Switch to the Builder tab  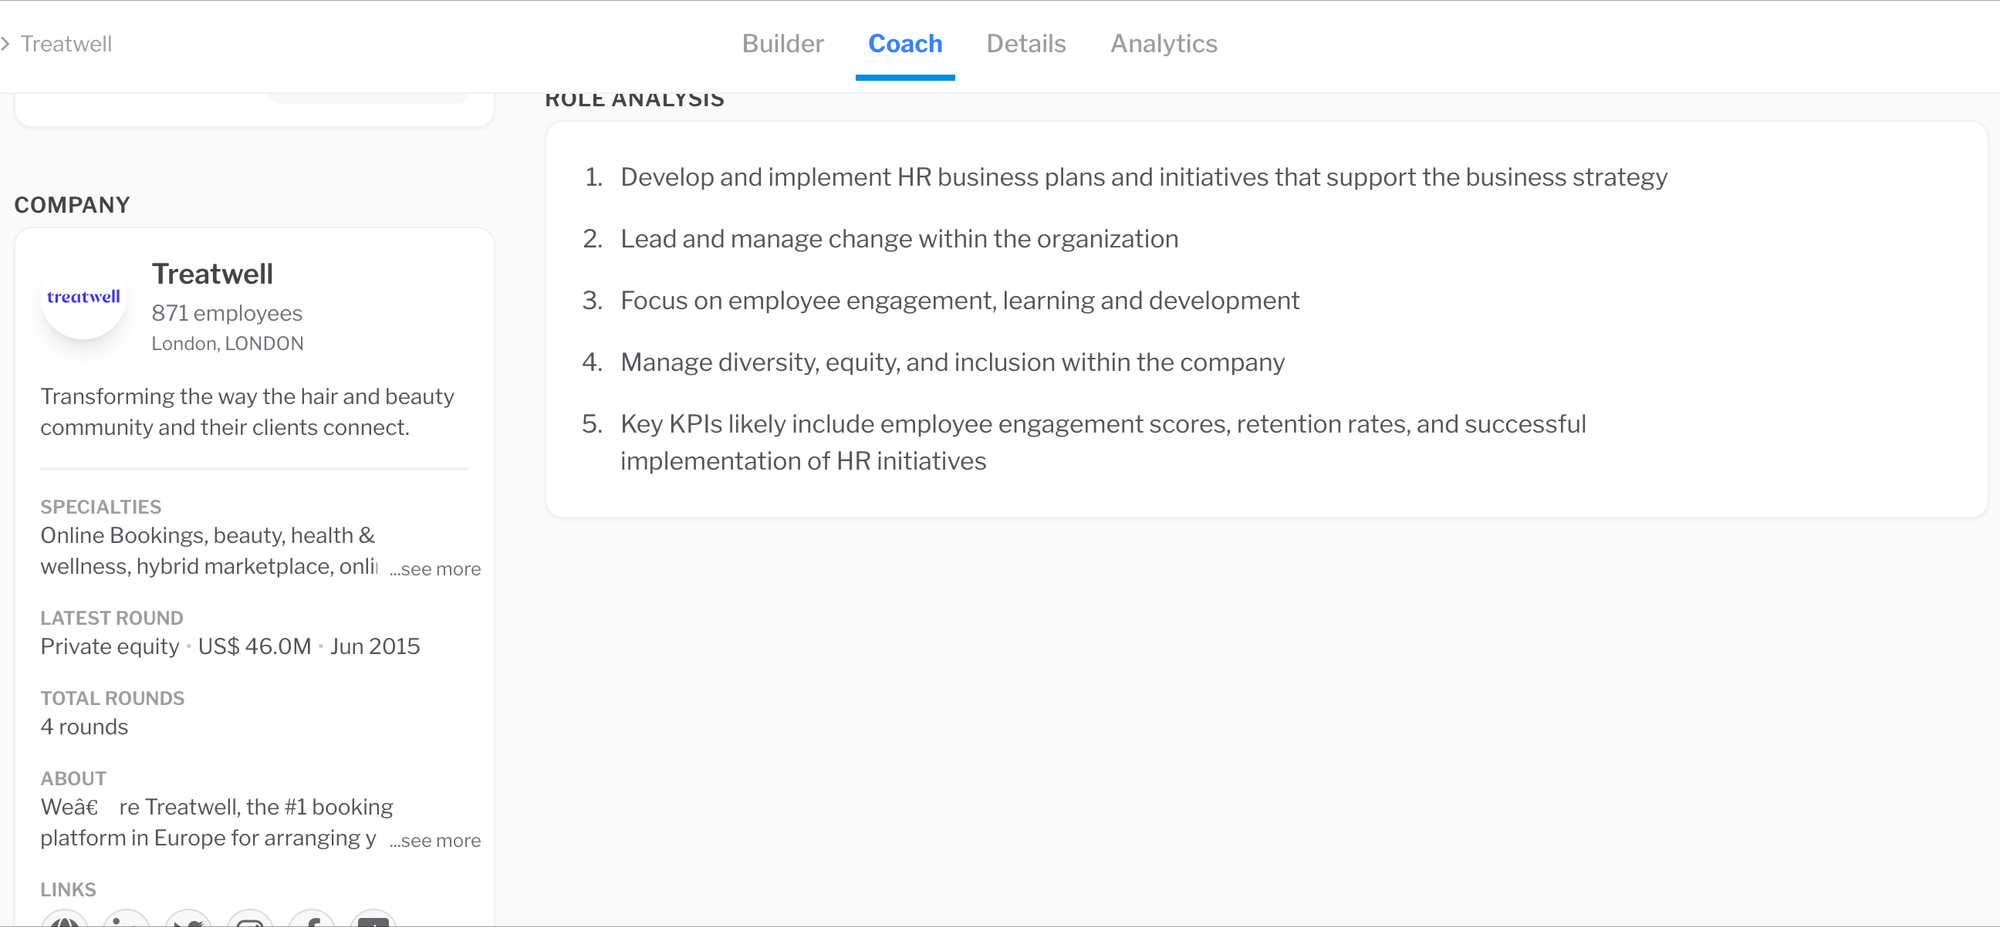(x=783, y=44)
